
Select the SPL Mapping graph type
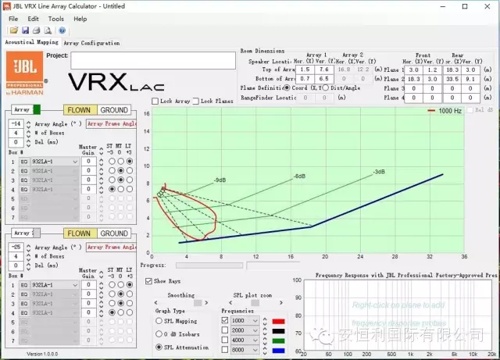159,321
